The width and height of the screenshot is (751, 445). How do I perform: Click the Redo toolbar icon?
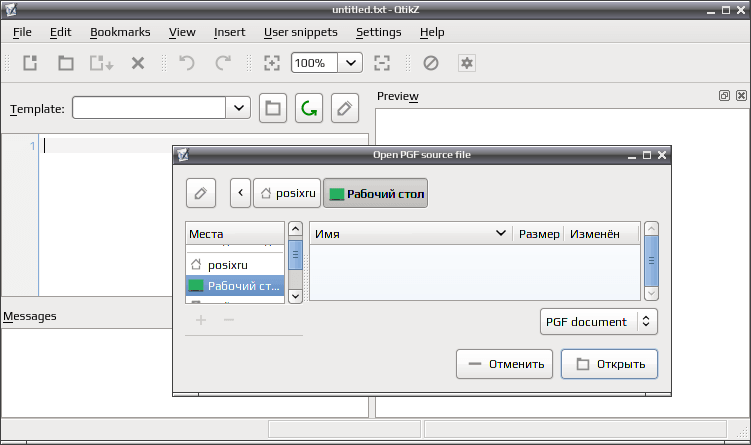point(223,63)
